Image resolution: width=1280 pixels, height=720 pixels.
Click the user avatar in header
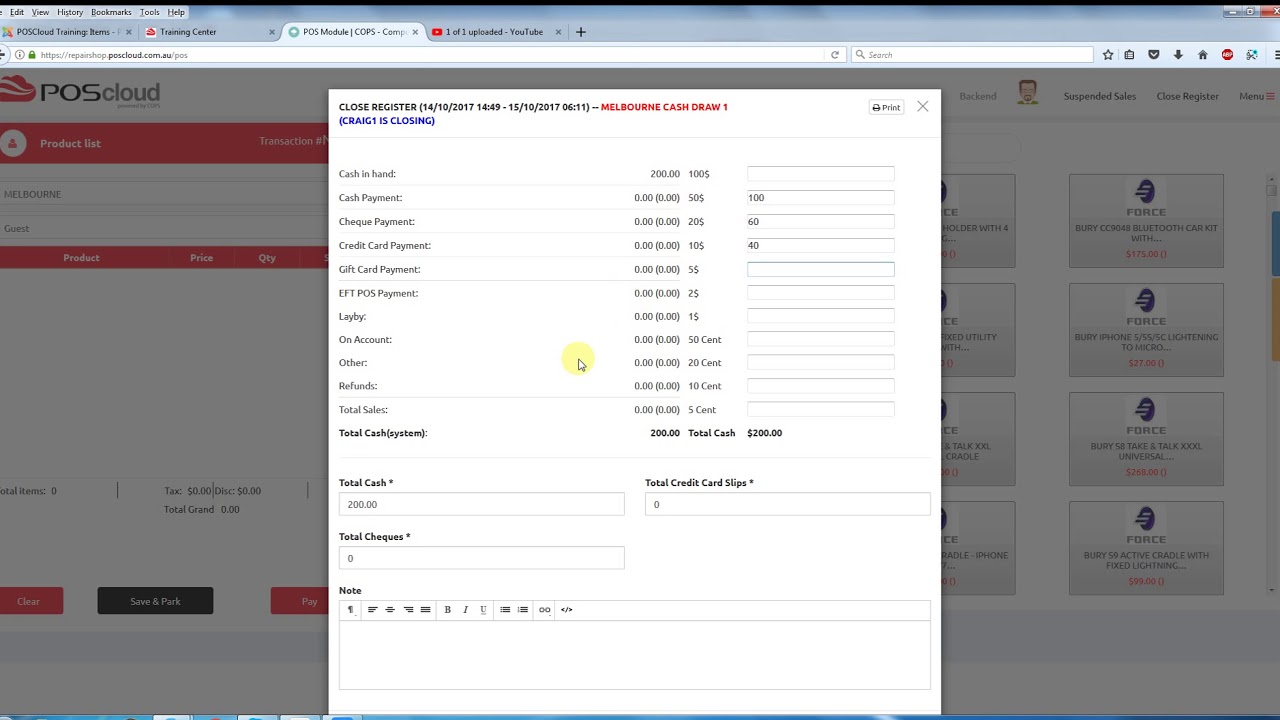click(x=1027, y=94)
